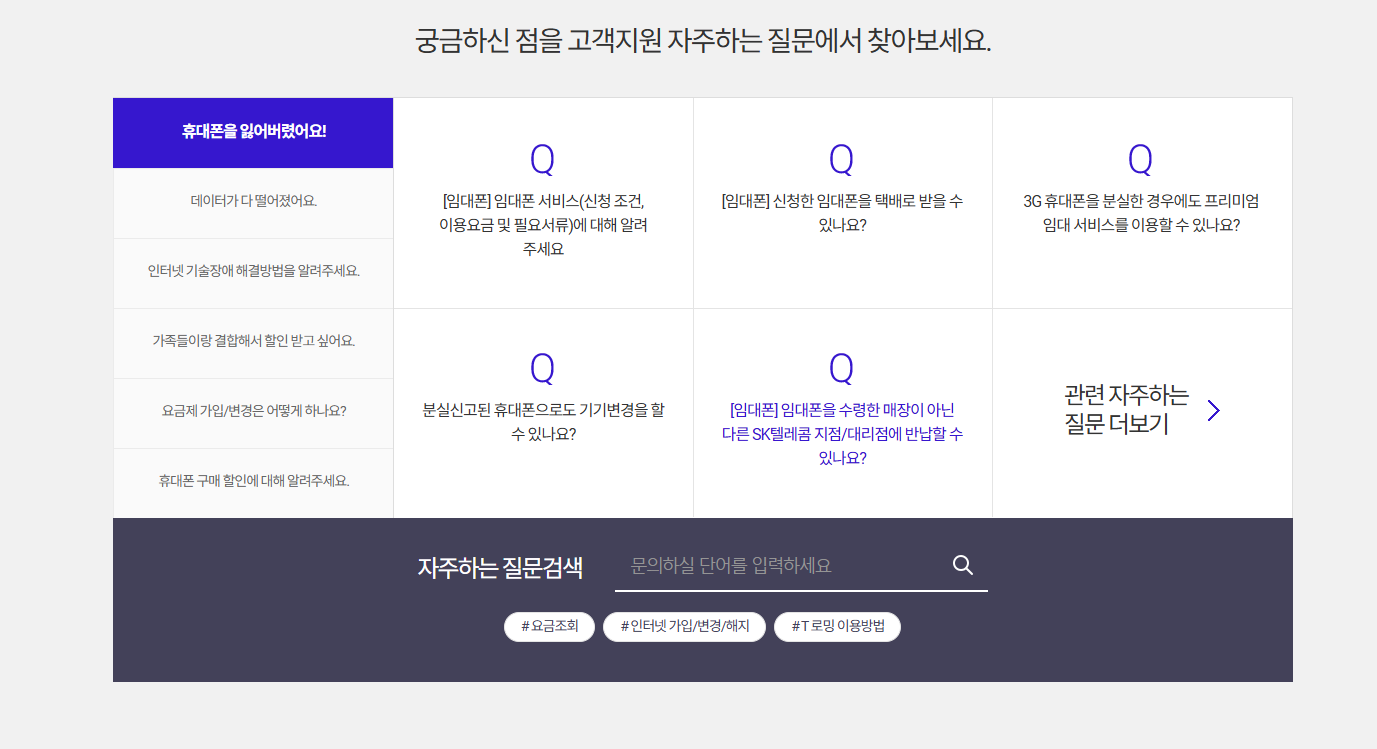This screenshot has width=1377, height=749.
Task: Click Q icon above 임대폰 서비스 question
Action: tap(542, 159)
